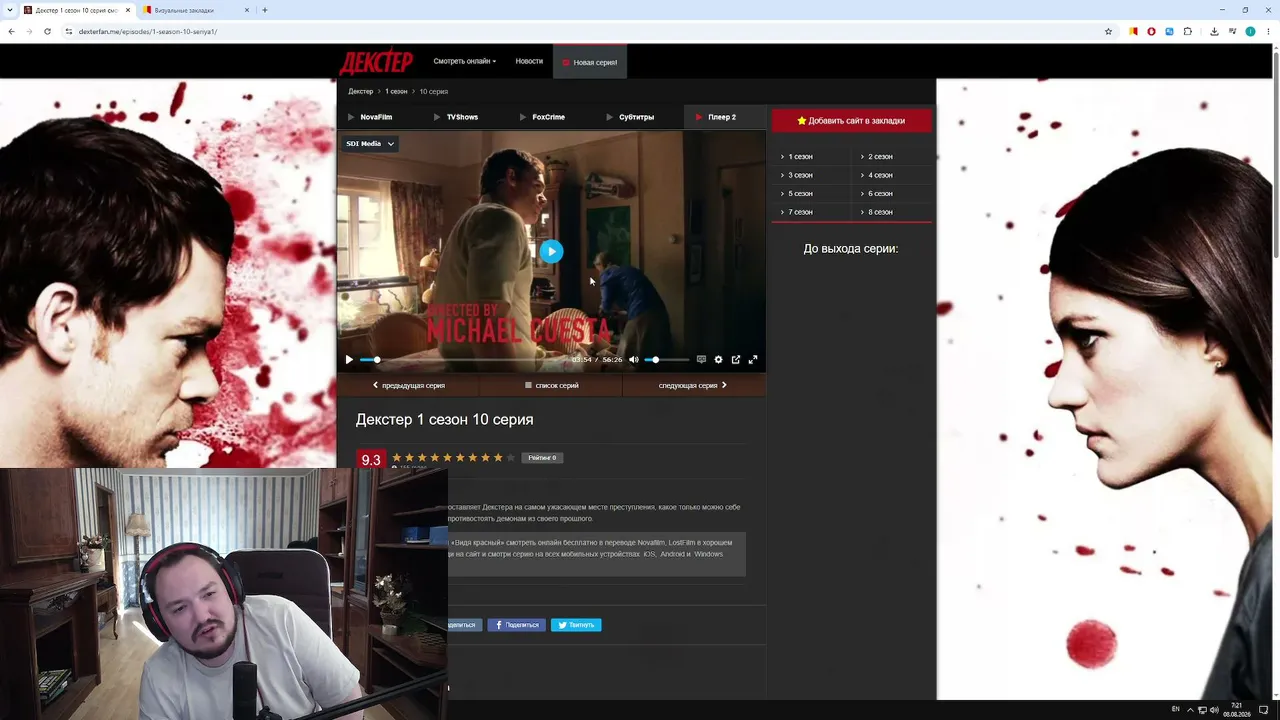This screenshot has height=720, width=1280.
Task: Expand the Смотреть онлайн dropdown menu
Action: 465,61
